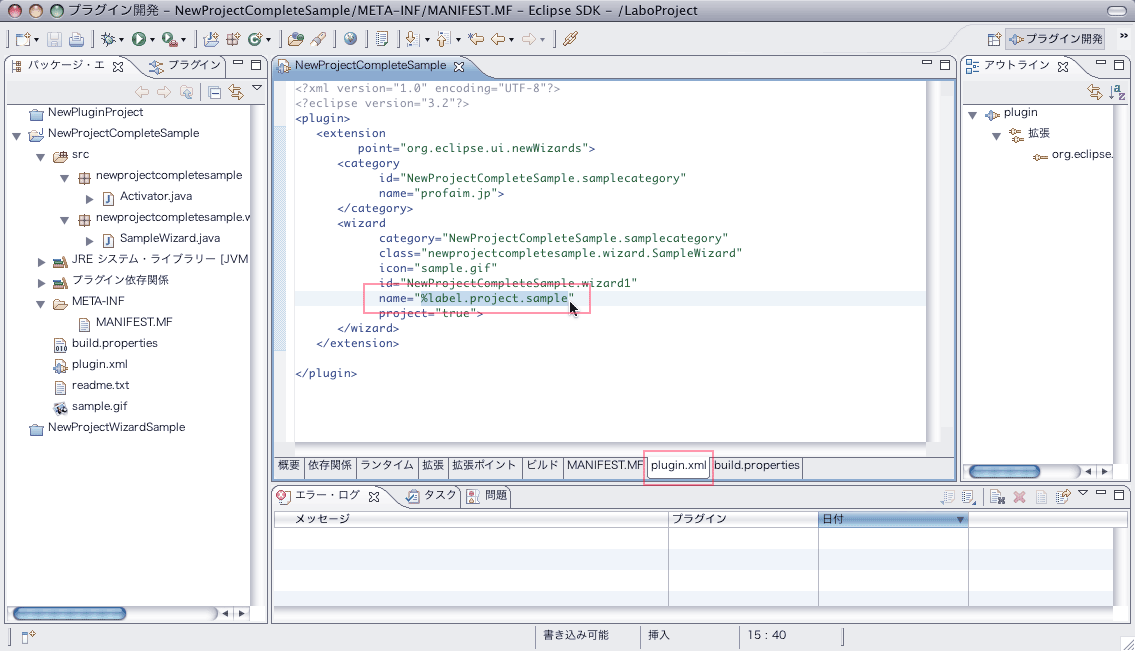The height and width of the screenshot is (651, 1135).
Task: Toggle Link with Editor in Package Explorer
Action: [x=236, y=92]
